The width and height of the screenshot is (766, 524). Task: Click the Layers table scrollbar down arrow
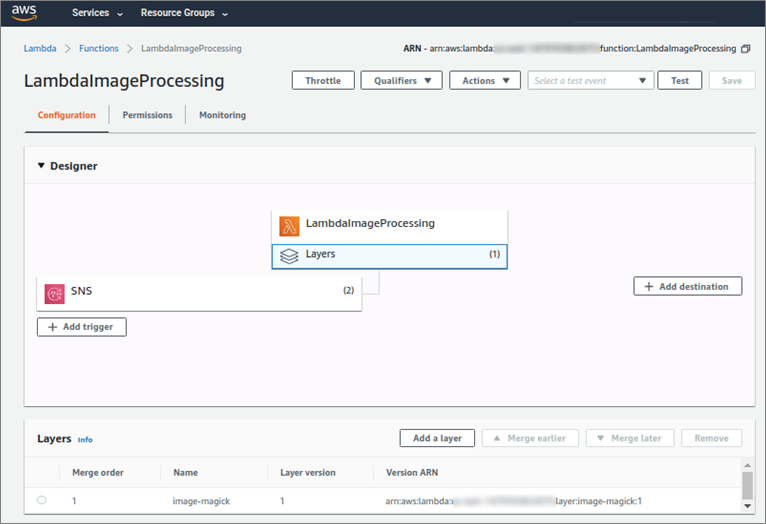coord(747,506)
